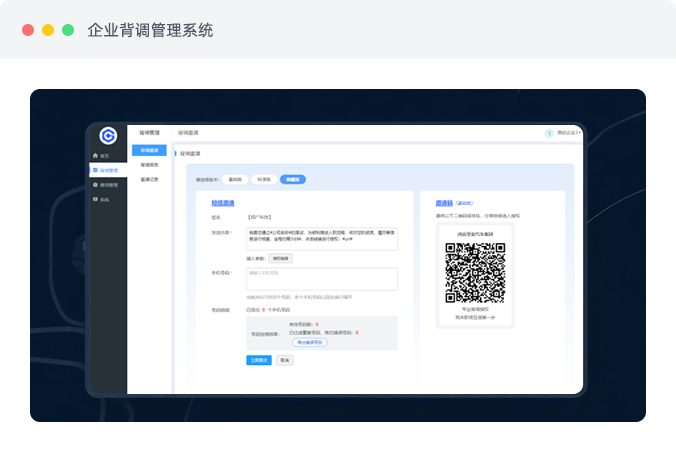The width and height of the screenshot is (676, 452).
Task: Click the 背调管理 sidebar icon
Action: click(x=95, y=171)
